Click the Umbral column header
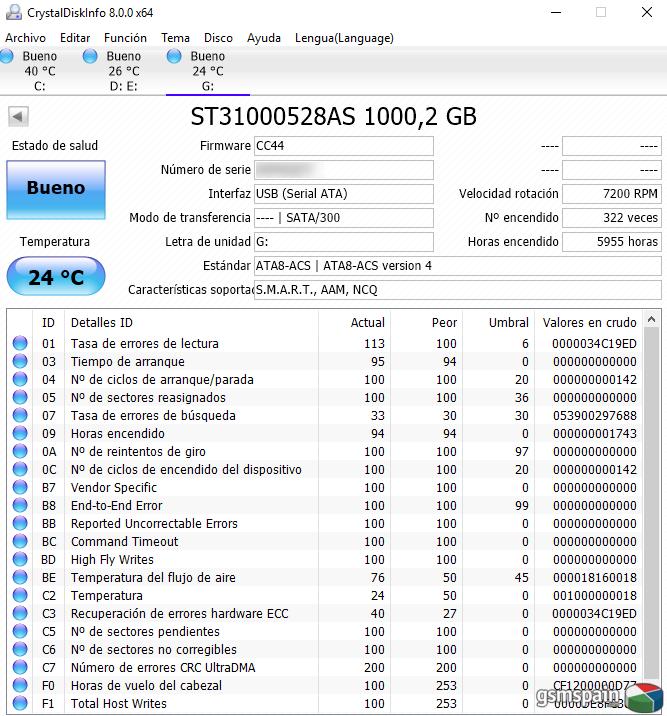The height and width of the screenshot is (716, 667). pyautogui.click(x=499, y=323)
